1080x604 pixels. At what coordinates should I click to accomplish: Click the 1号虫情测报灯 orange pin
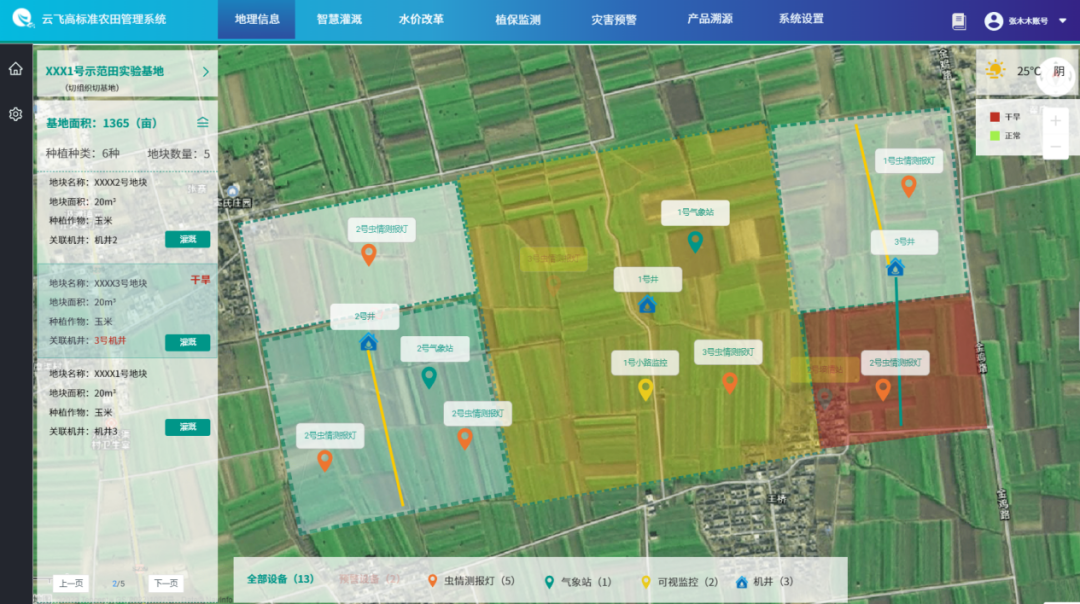[x=908, y=186]
